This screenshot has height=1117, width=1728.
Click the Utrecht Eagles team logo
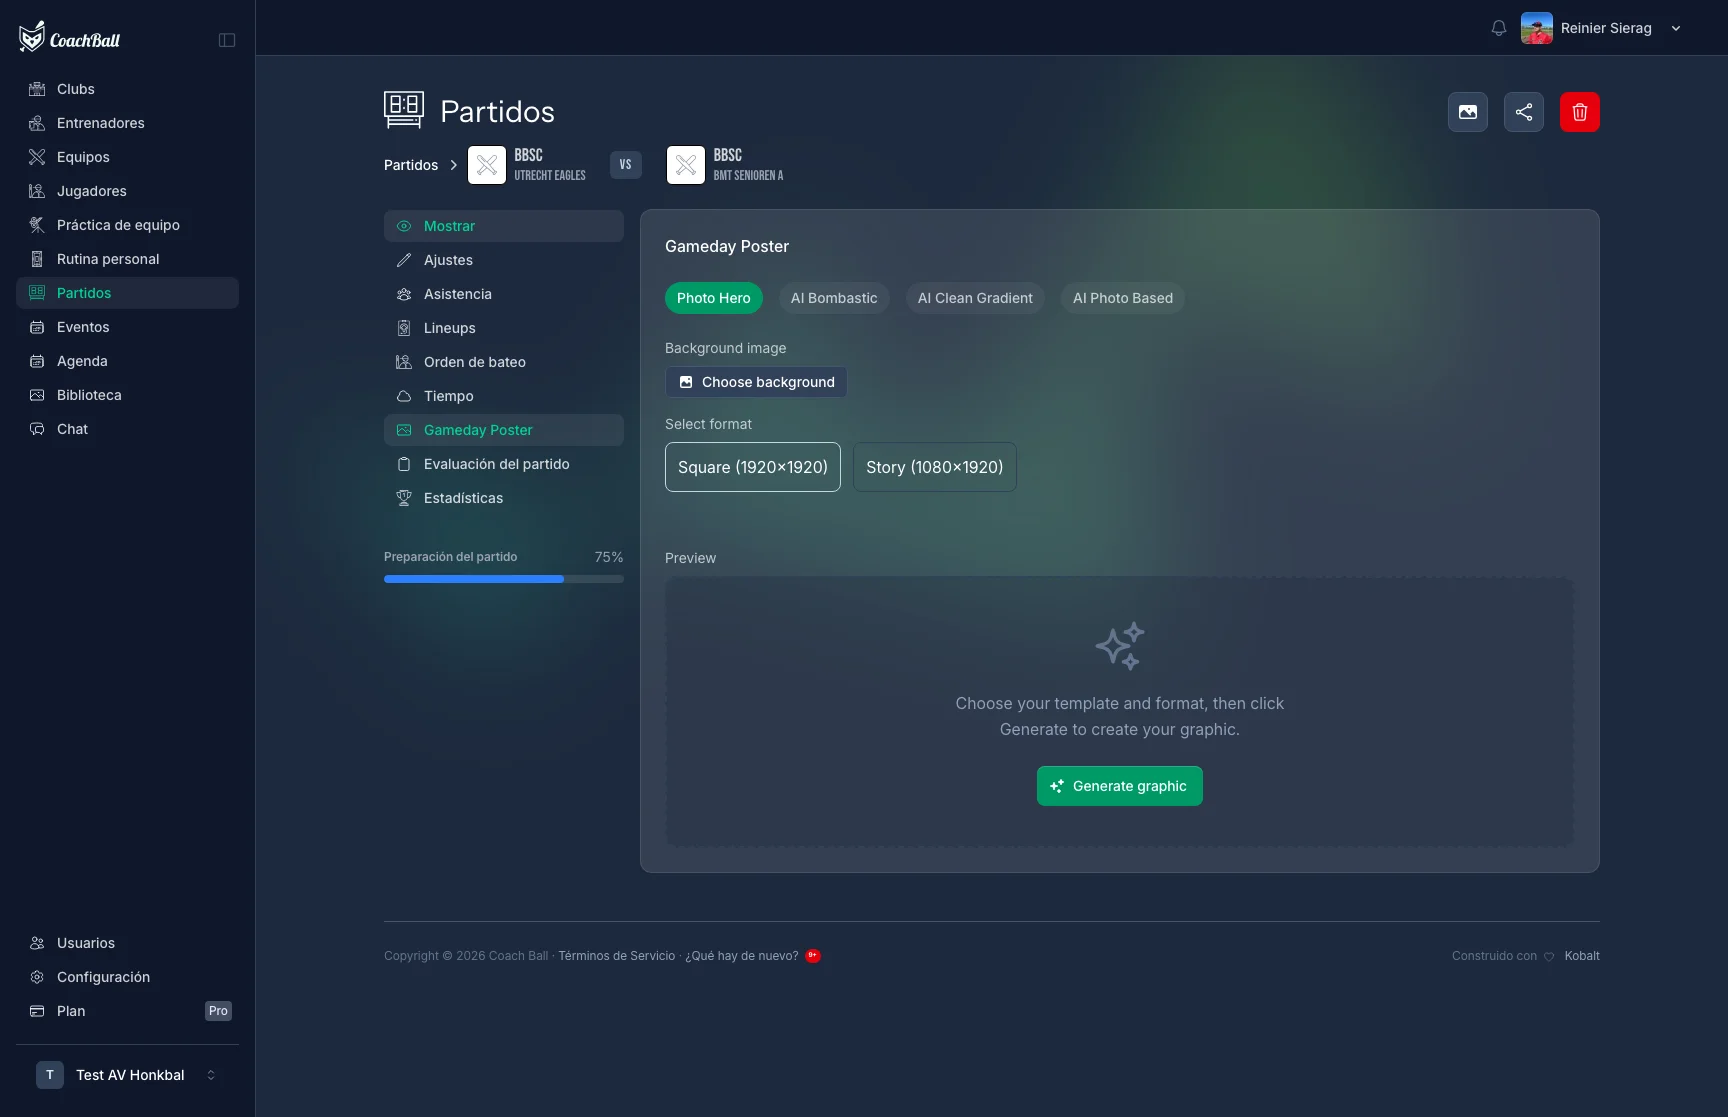487,165
